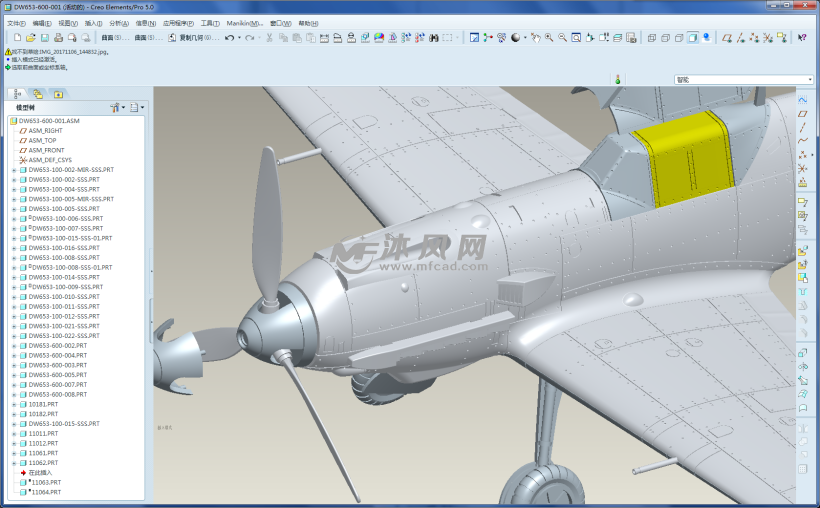This screenshot has height=508, width=820.
Task: Click the binoculars Find icon
Action: tap(434, 38)
